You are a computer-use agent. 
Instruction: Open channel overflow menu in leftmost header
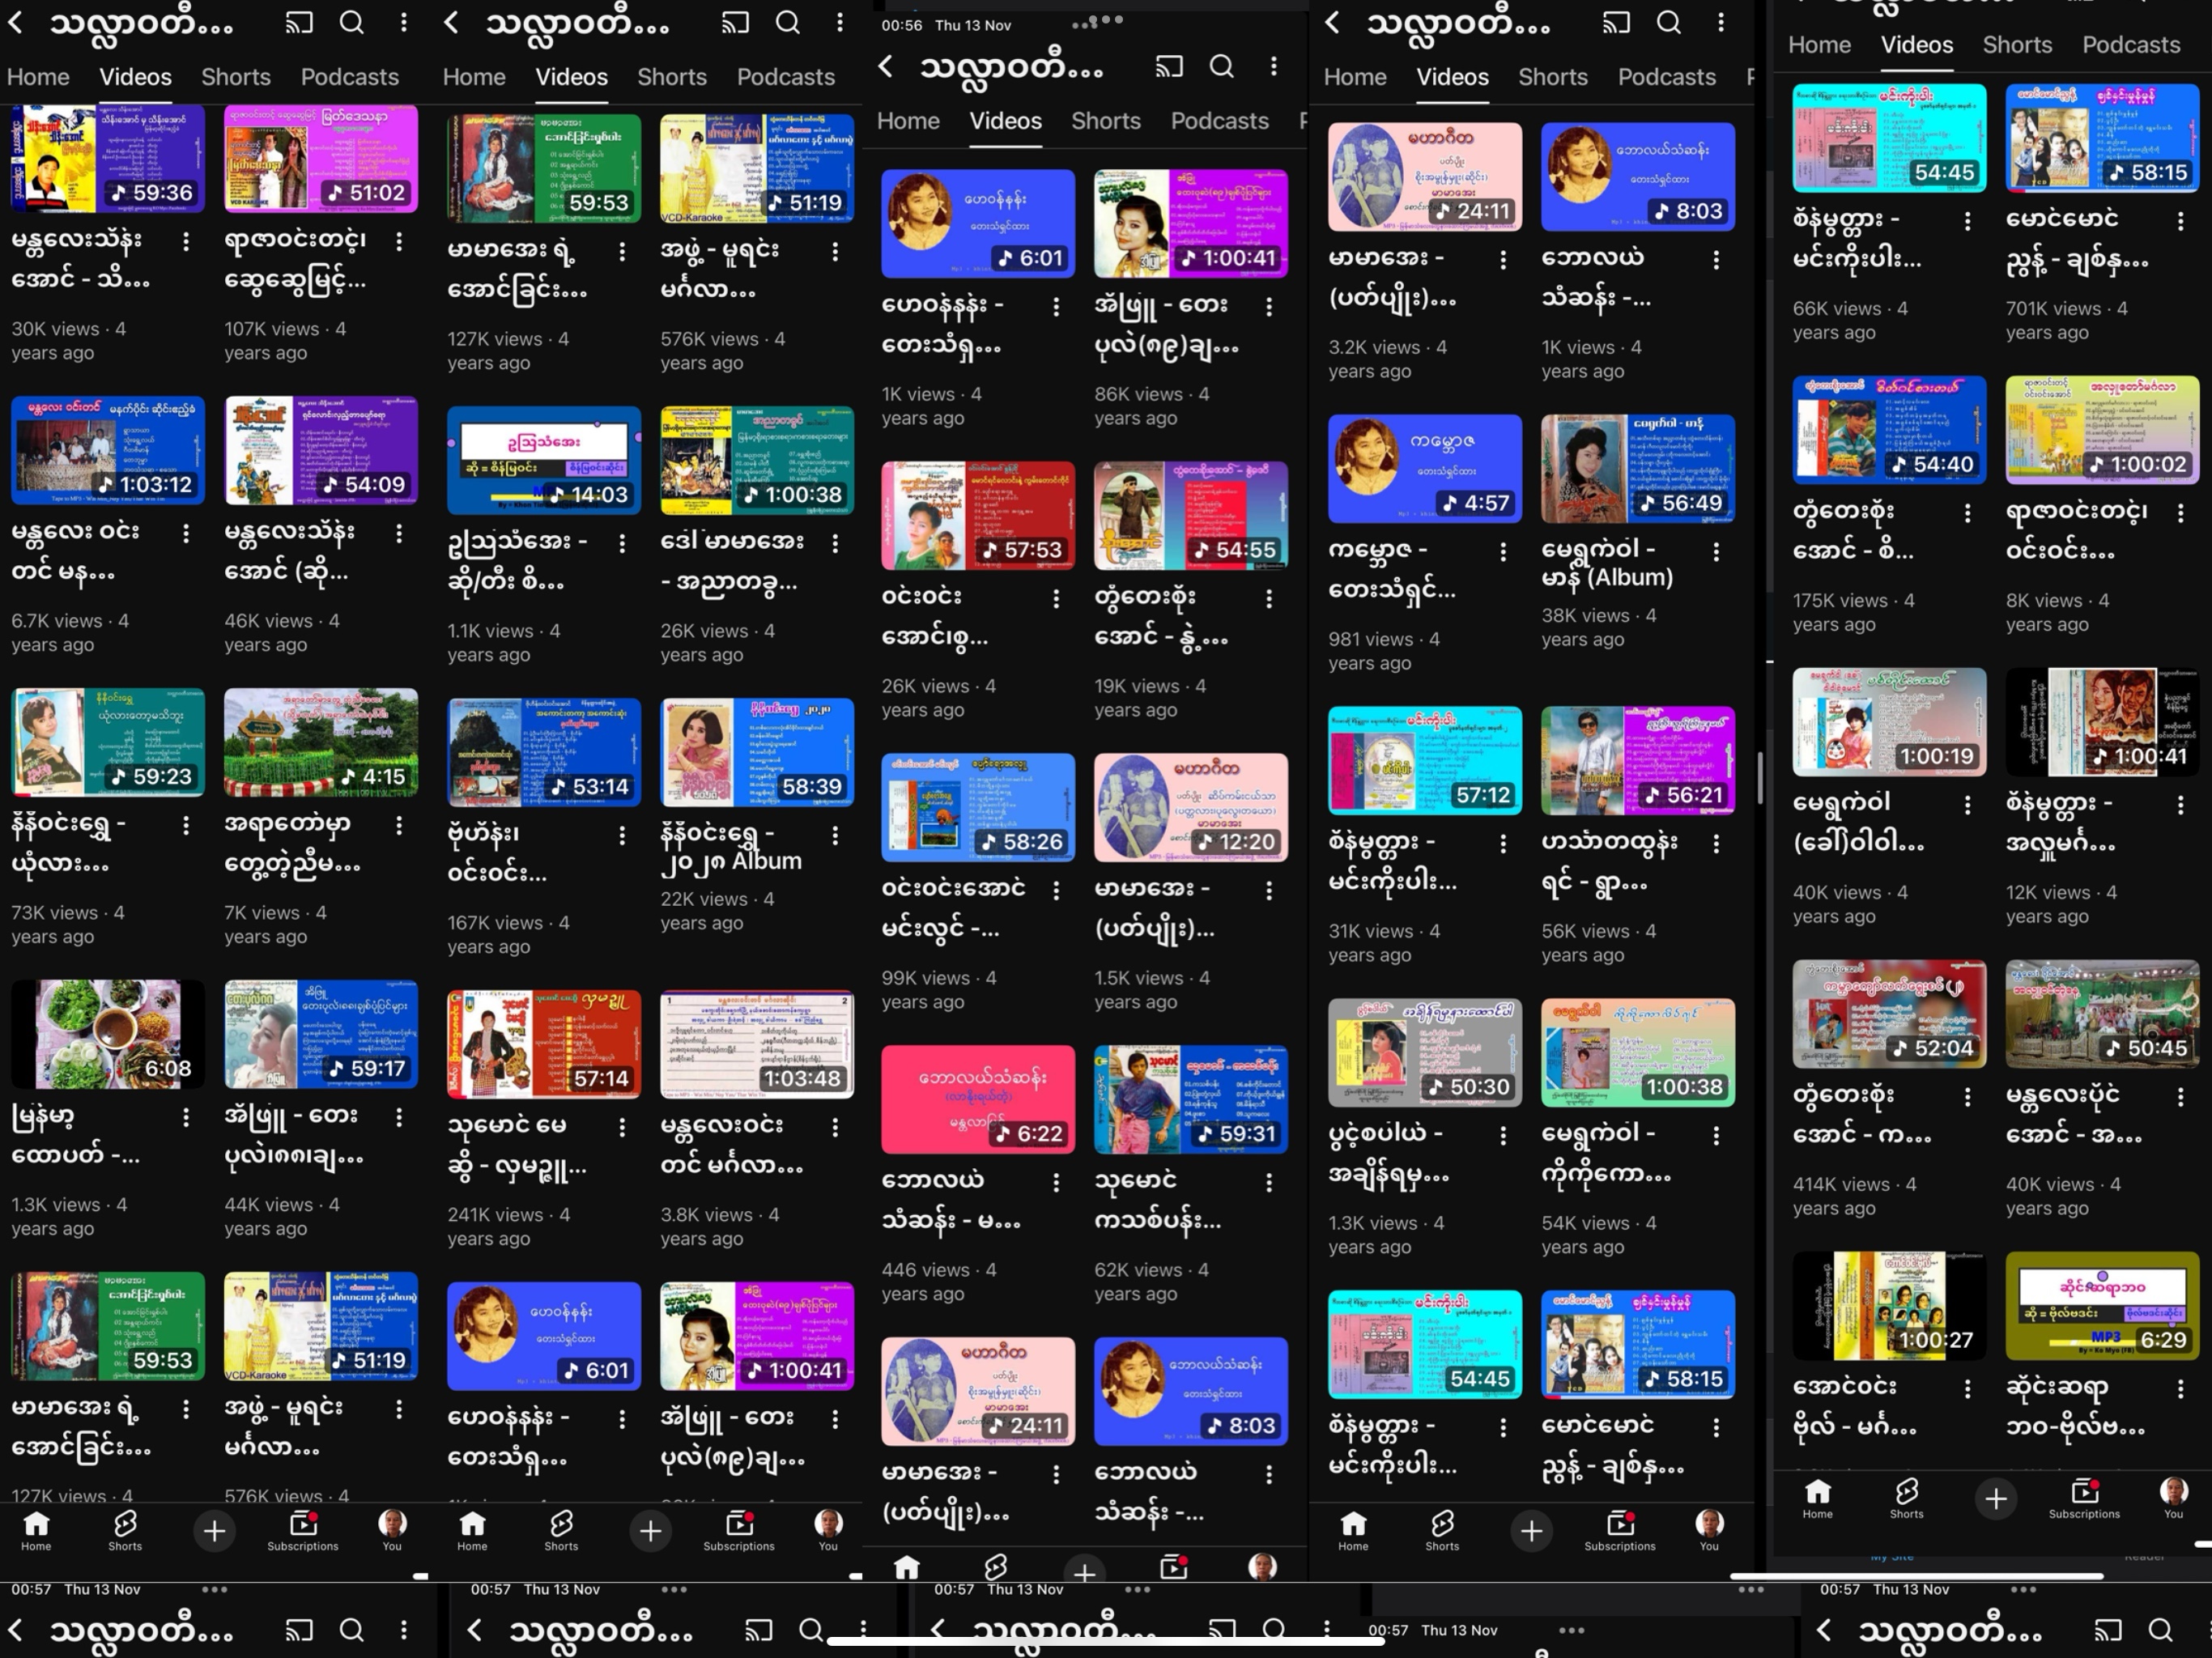(404, 22)
